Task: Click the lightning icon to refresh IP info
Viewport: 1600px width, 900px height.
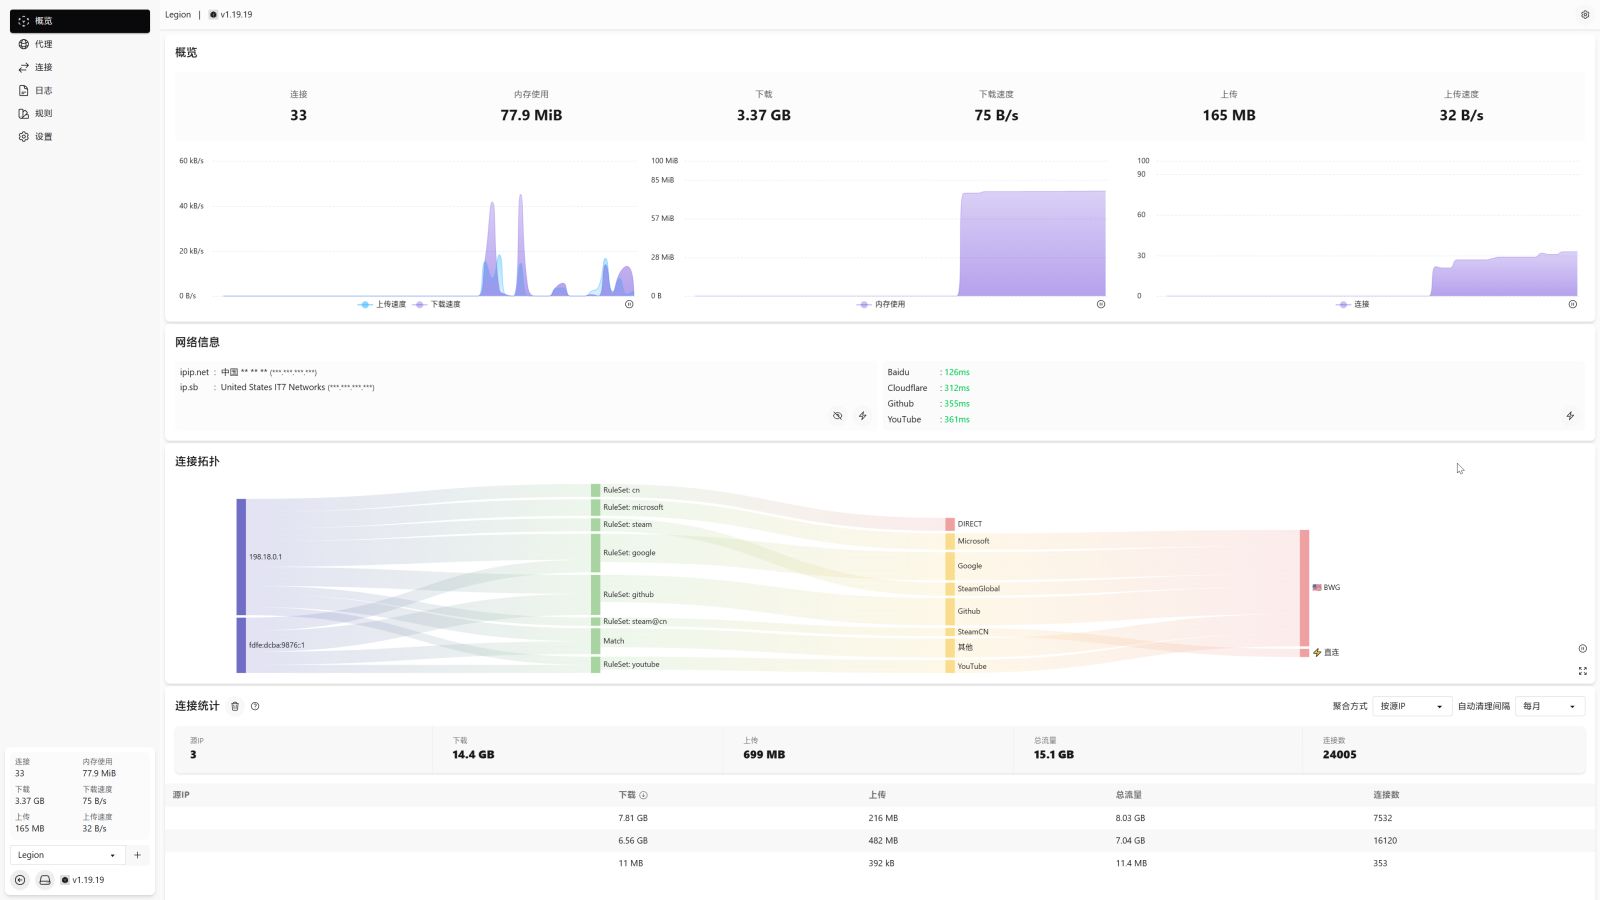Action: point(862,416)
